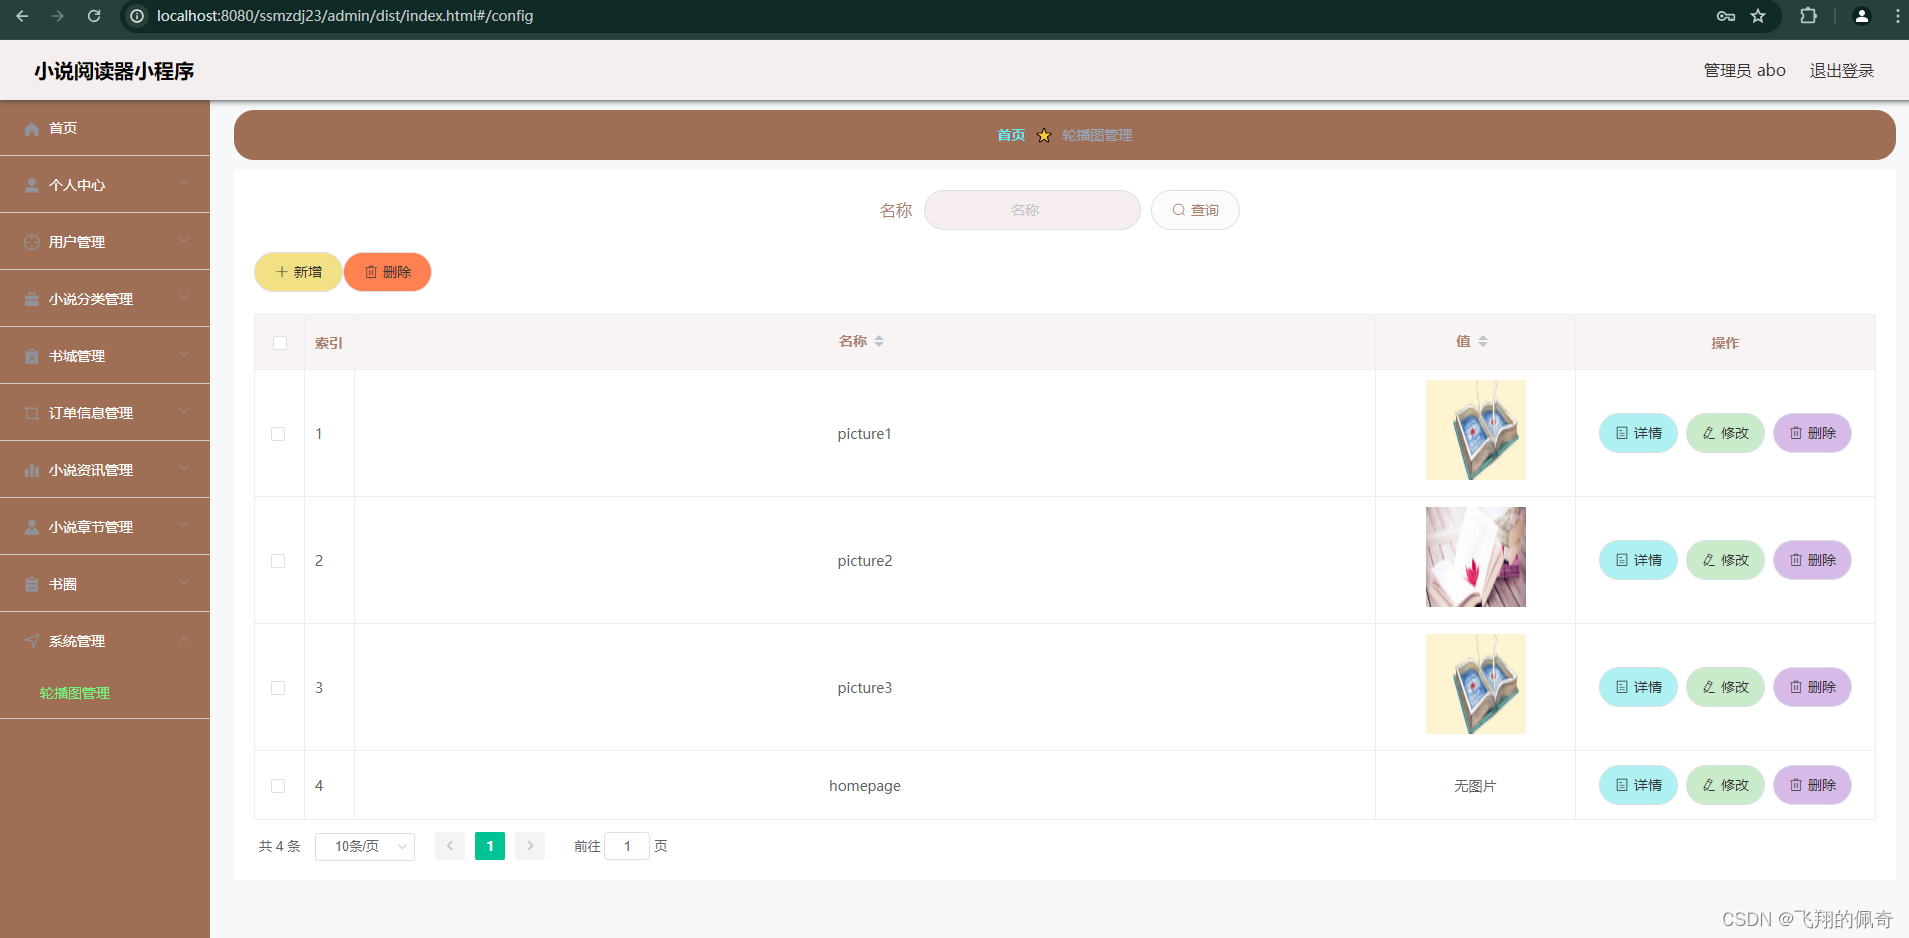Open the 10条/页 page size dropdown
Viewport: 1909px width, 938px height.
365,846
